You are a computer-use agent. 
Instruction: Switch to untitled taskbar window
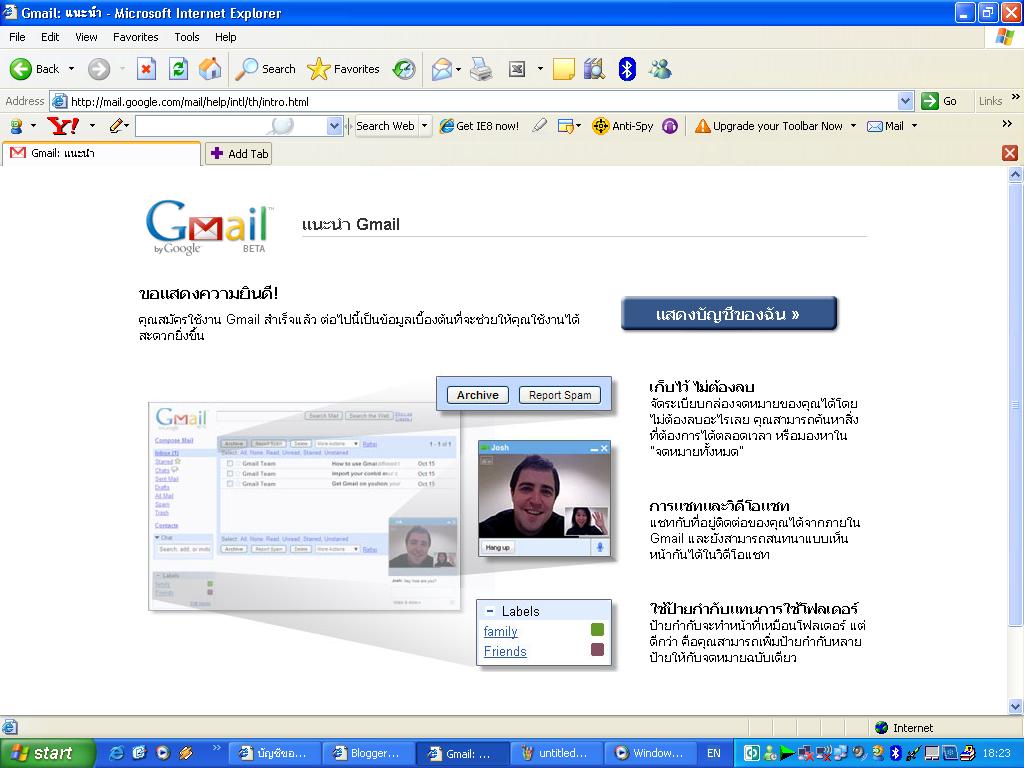pyautogui.click(x=556, y=753)
